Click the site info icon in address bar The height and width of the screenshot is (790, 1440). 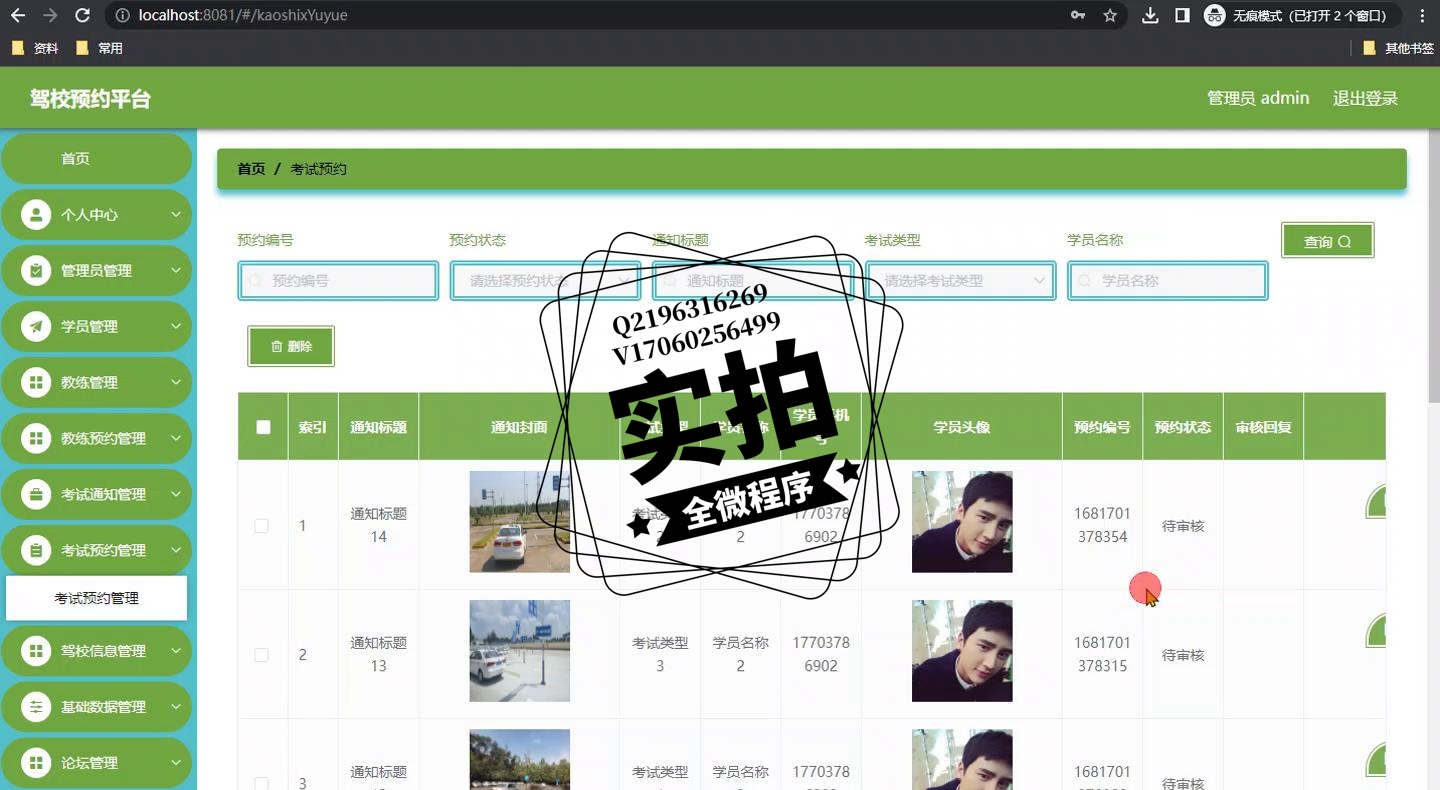tap(122, 15)
